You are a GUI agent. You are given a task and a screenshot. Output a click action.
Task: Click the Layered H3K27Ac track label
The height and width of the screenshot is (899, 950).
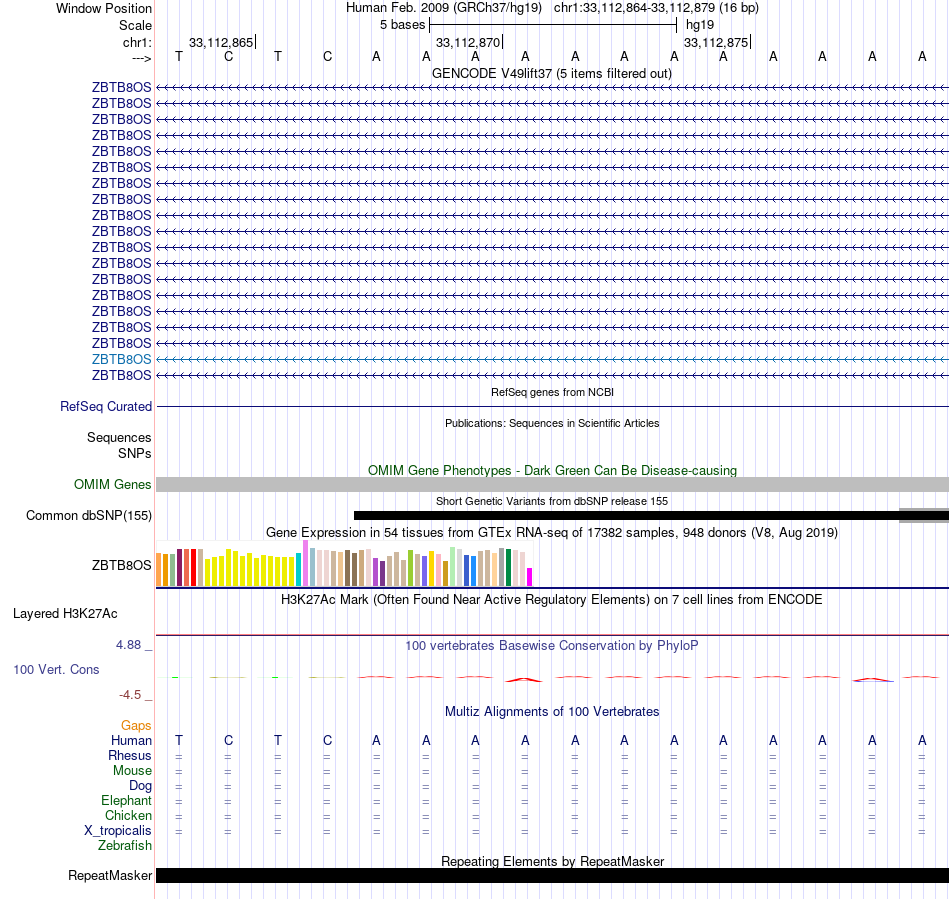pos(65,614)
